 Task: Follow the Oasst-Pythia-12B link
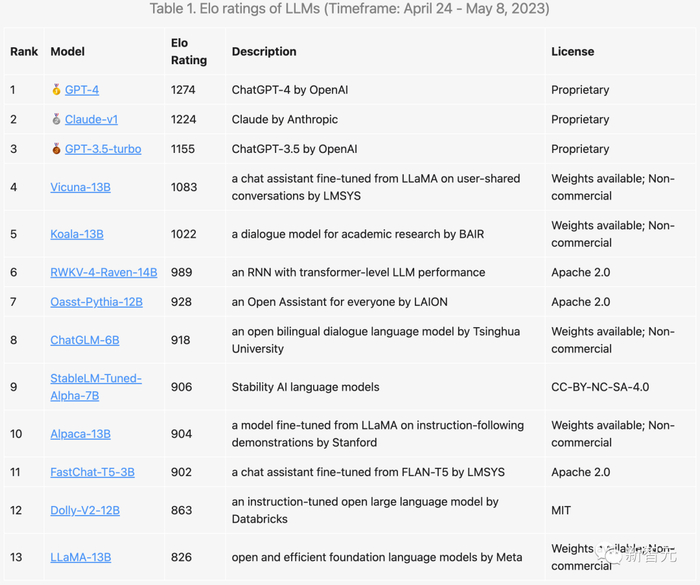96,302
